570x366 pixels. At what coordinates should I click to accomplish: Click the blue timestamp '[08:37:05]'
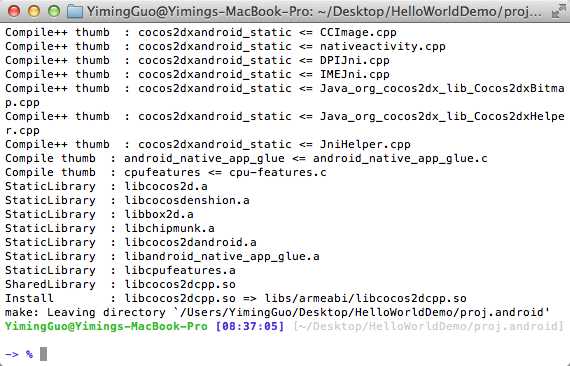pos(250,326)
